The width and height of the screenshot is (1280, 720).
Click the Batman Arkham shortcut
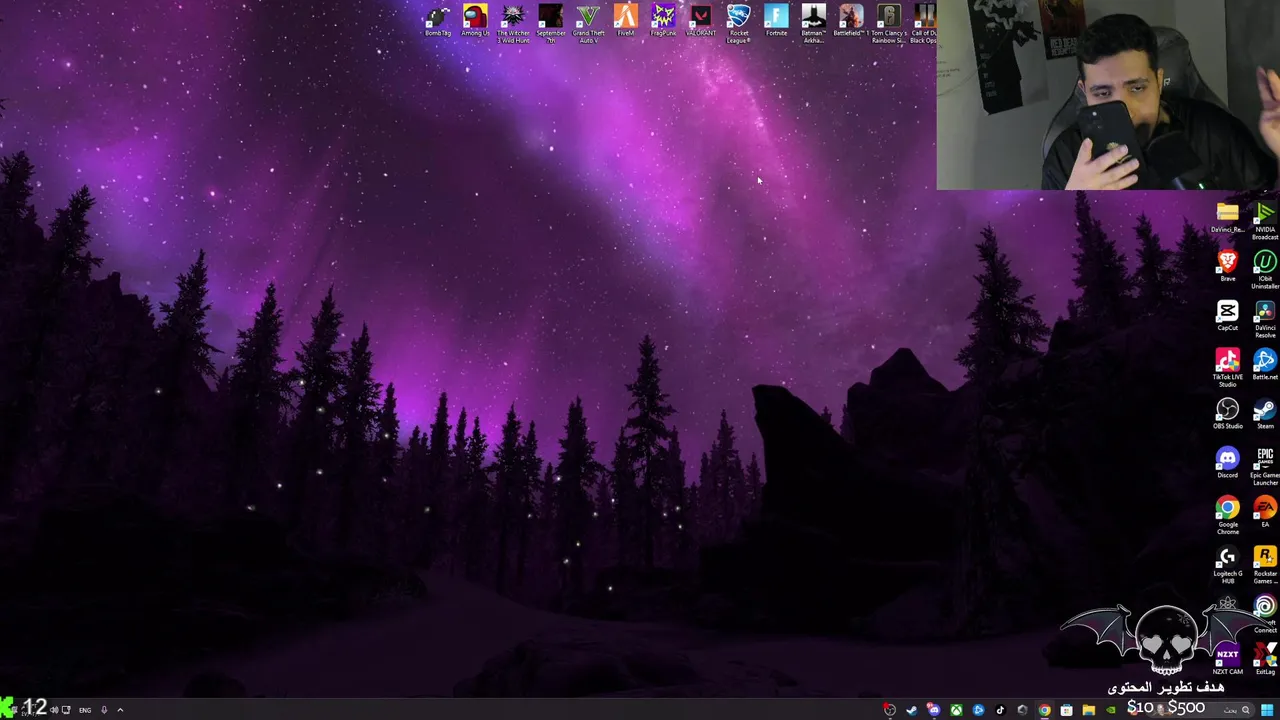pyautogui.click(x=813, y=24)
